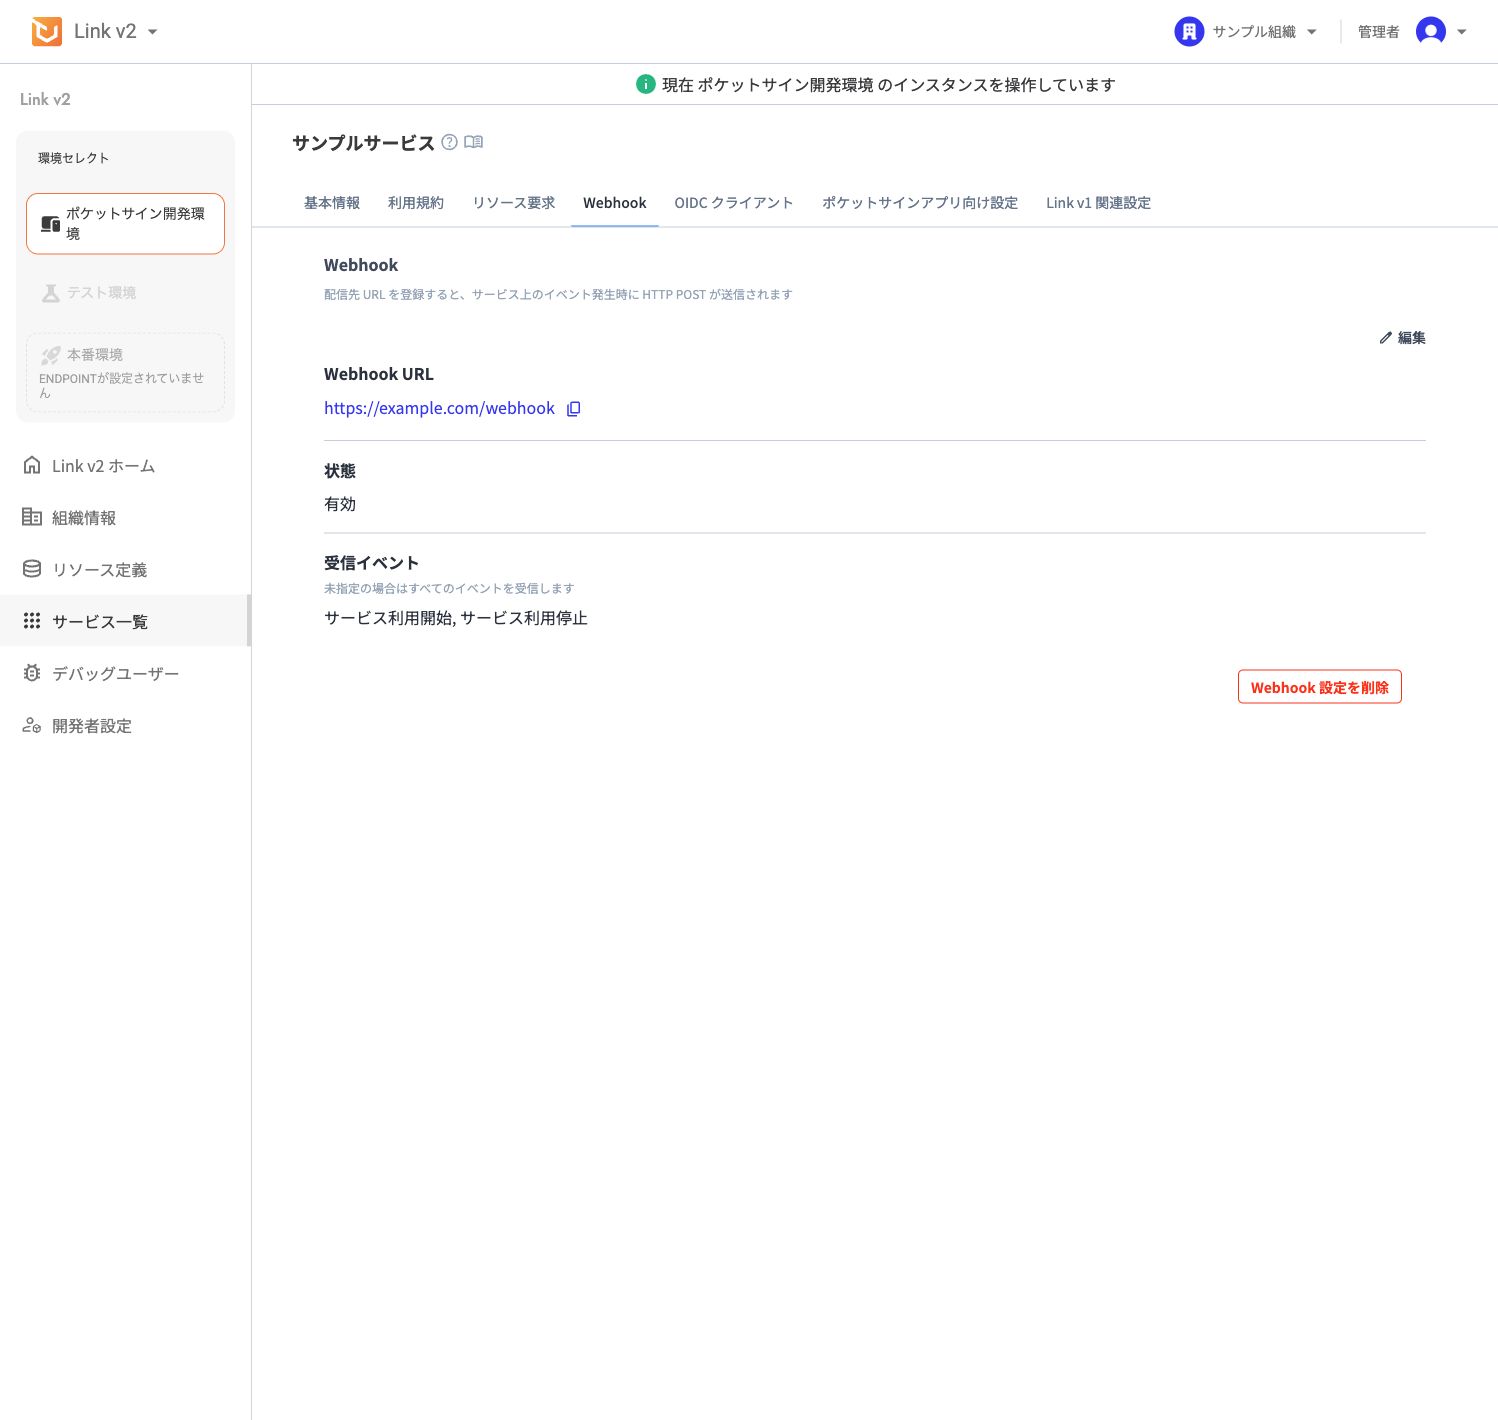Open 開発者設定 in sidebar
The height and width of the screenshot is (1420, 1498).
[x=125, y=726]
